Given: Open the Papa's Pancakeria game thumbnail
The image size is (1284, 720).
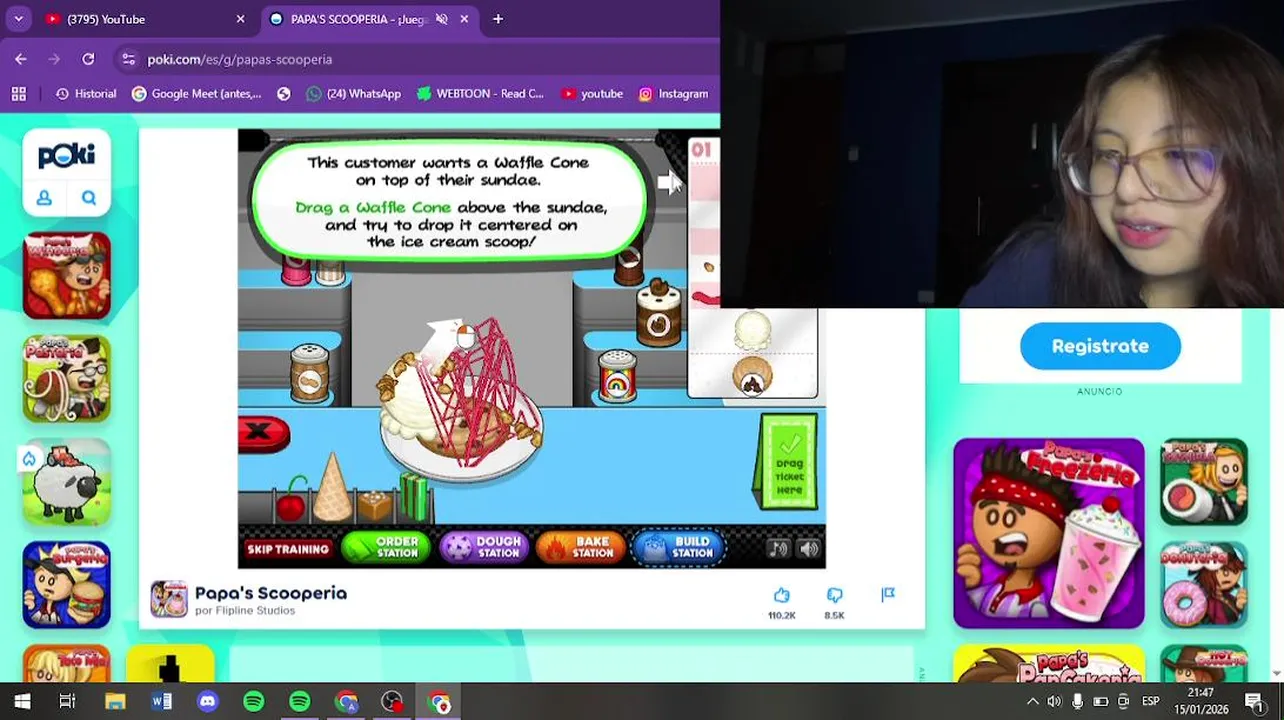Looking at the screenshot, I should pyautogui.click(x=1049, y=662).
